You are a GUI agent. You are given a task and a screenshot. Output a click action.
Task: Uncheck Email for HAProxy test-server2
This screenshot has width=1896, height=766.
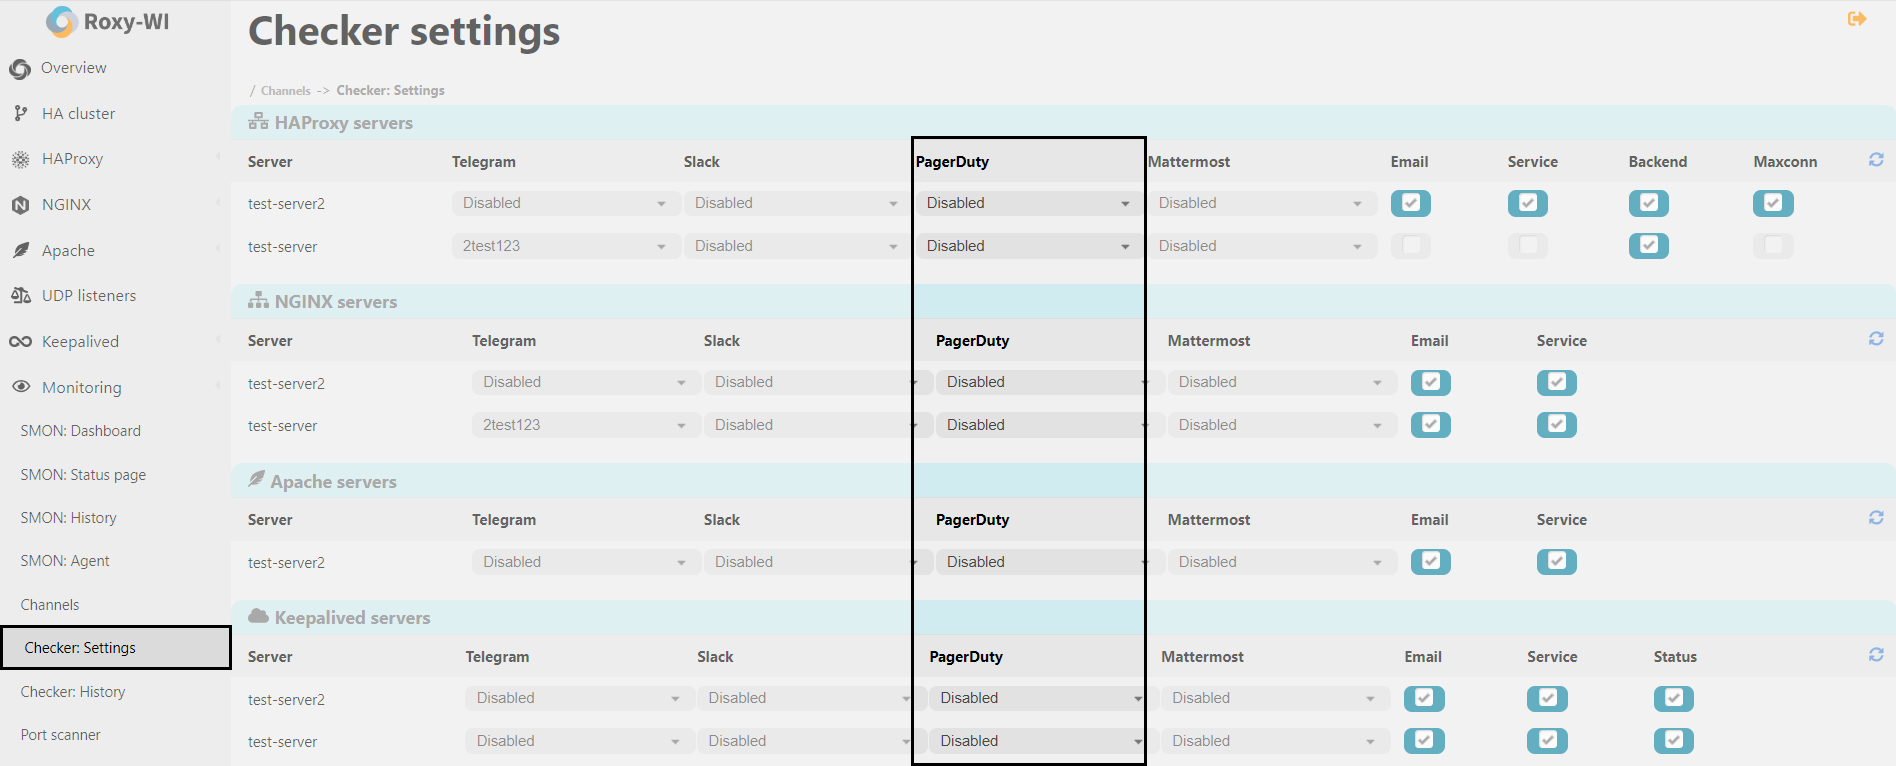1410,203
